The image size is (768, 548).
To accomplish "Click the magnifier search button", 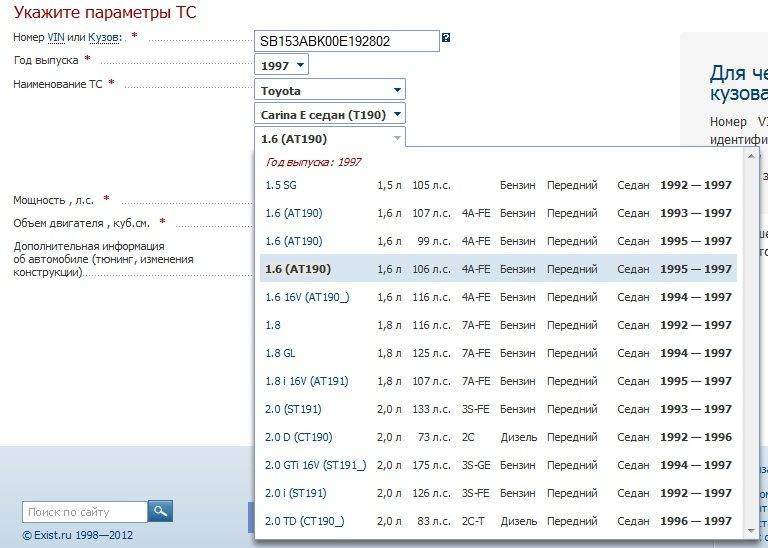I will pyautogui.click(x=161, y=511).
